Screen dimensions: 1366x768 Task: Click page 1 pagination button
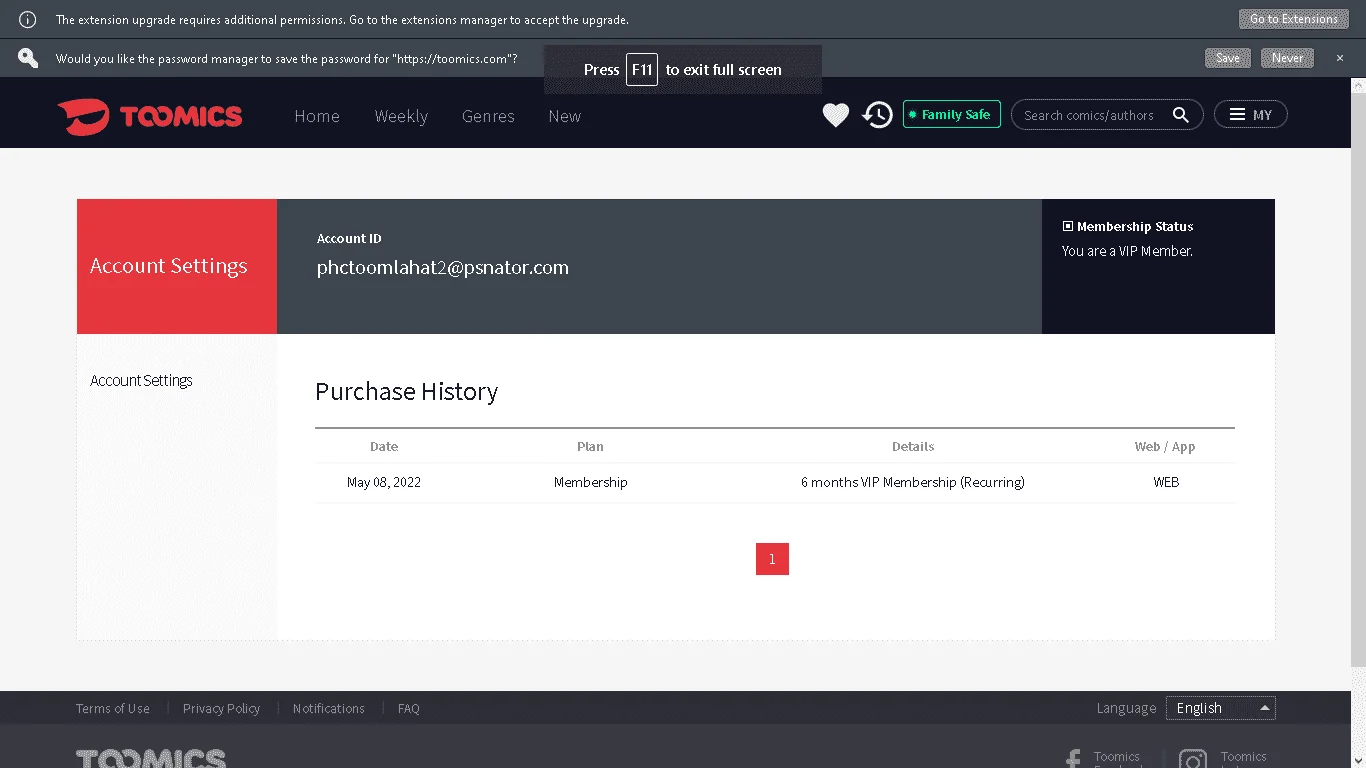(772, 559)
